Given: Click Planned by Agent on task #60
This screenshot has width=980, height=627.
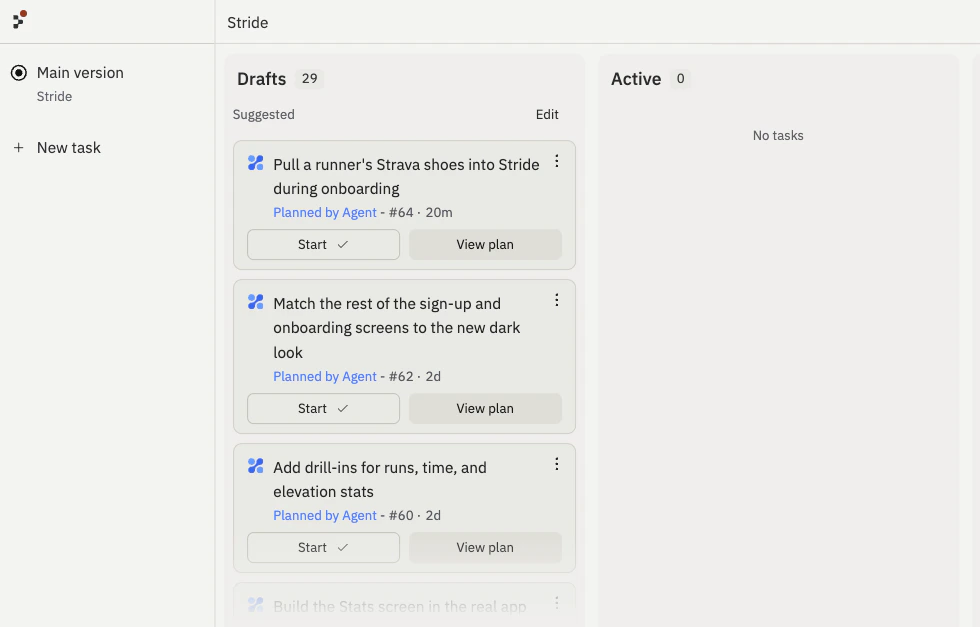Looking at the screenshot, I should pyautogui.click(x=325, y=515).
